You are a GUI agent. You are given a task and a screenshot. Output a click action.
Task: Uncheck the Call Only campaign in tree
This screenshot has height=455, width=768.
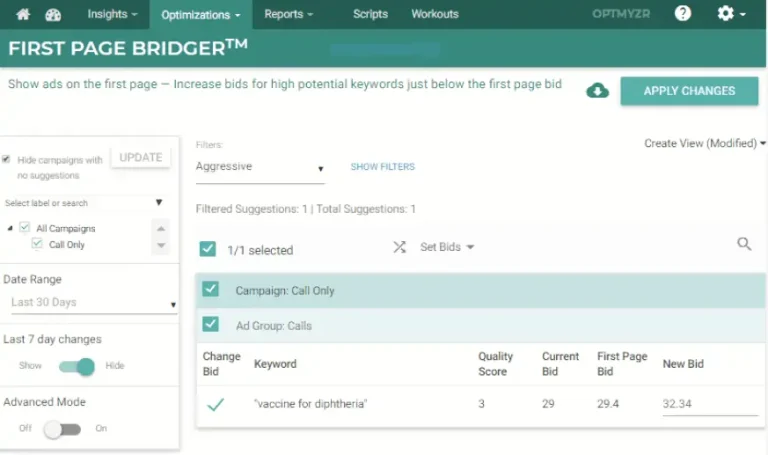pyautogui.click(x=37, y=244)
